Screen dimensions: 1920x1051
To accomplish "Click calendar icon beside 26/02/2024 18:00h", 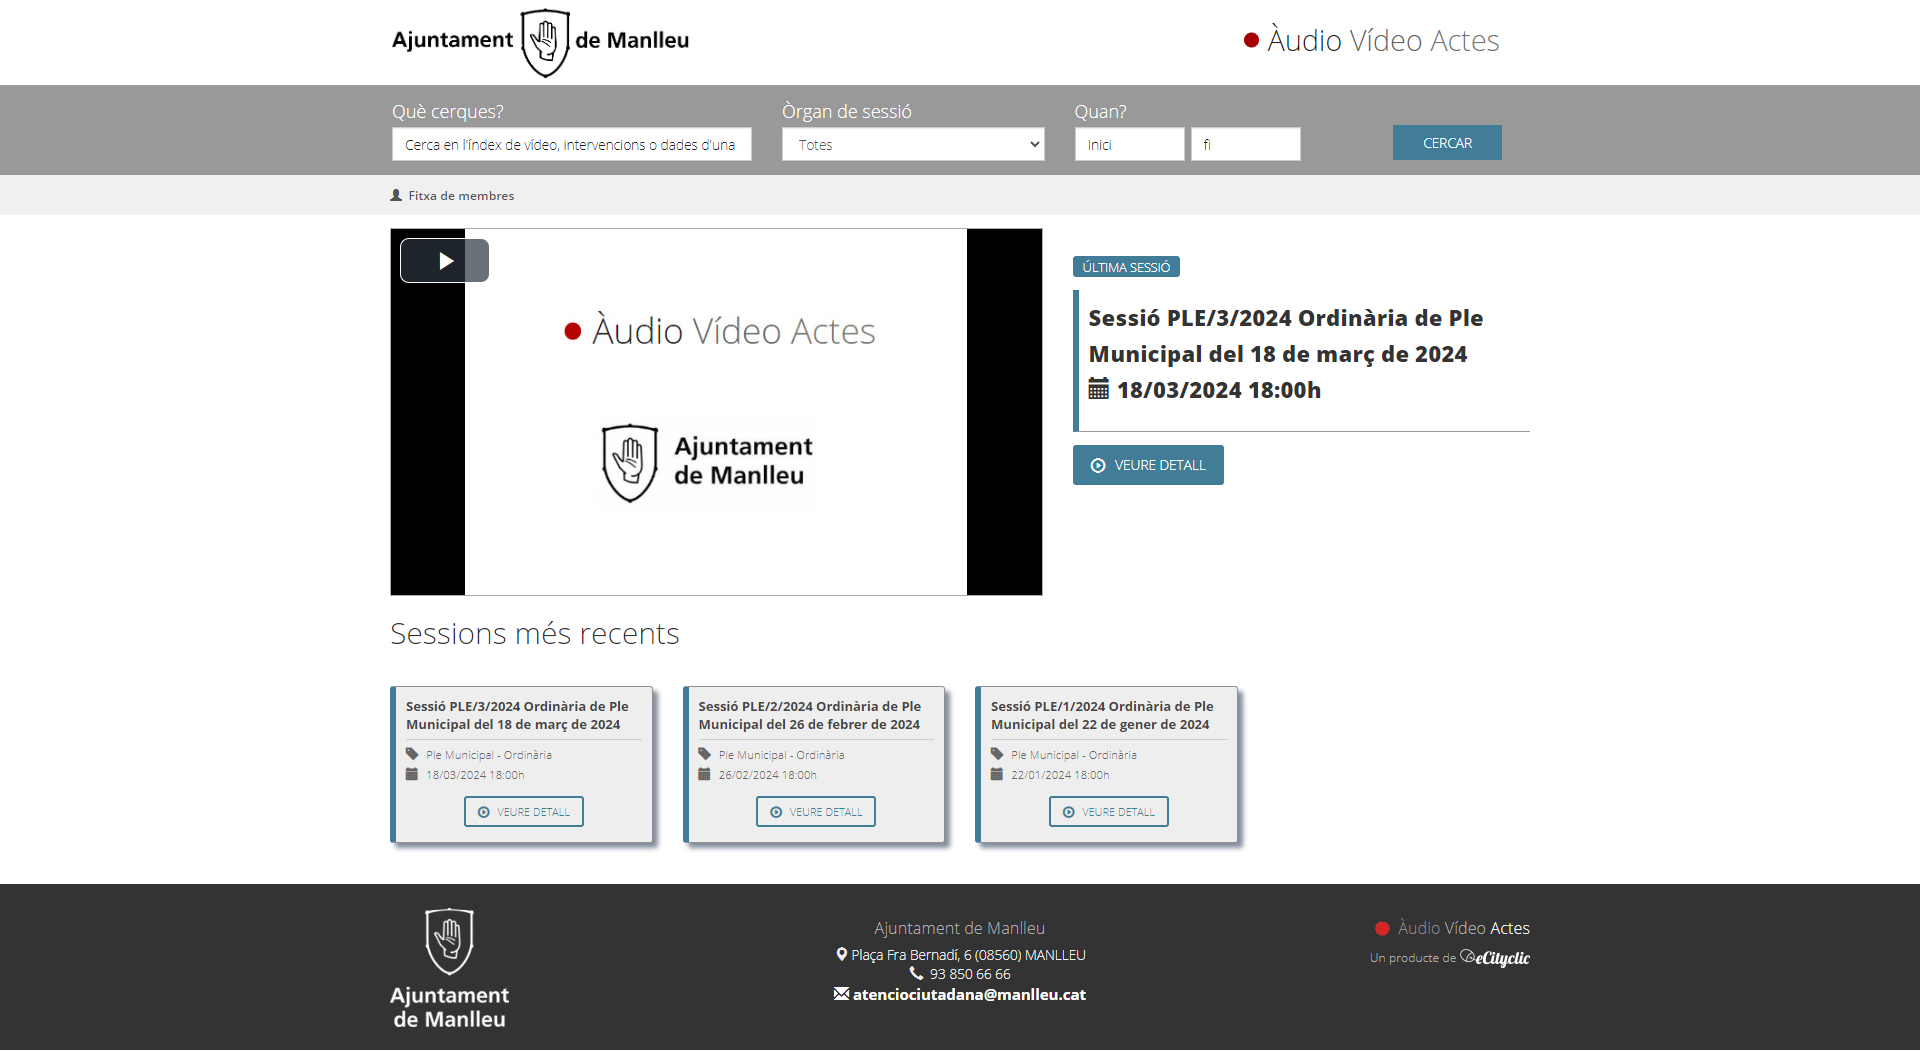I will [x=704, y=774].
